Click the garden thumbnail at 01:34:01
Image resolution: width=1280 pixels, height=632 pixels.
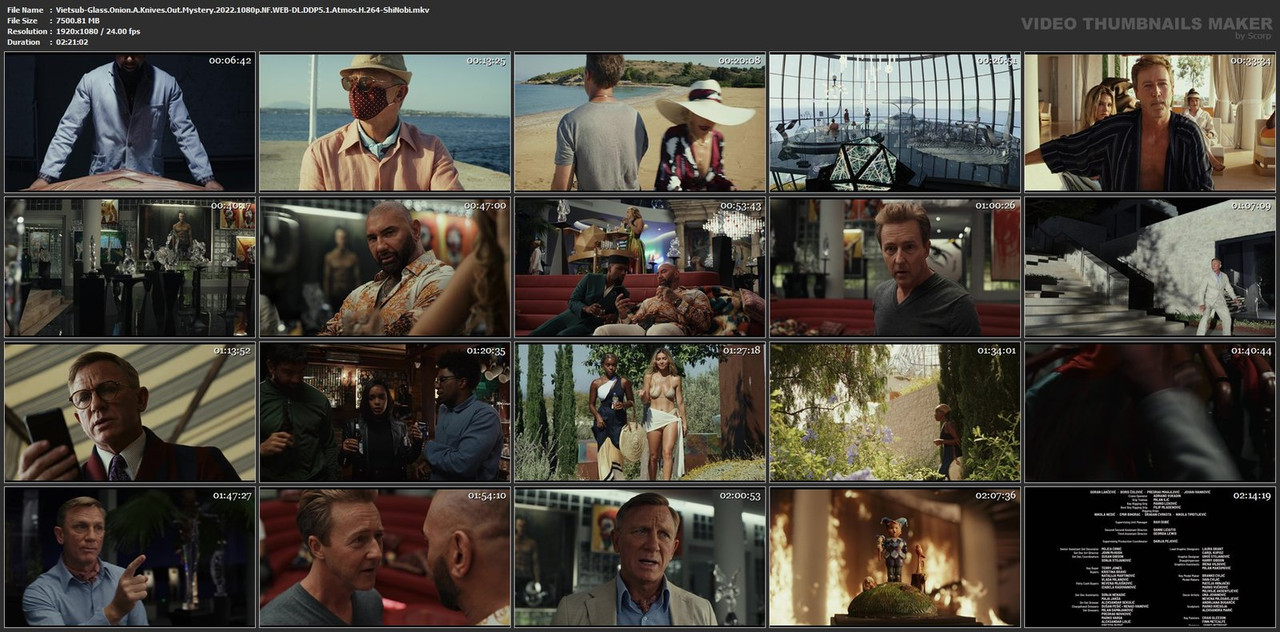click(x=895, y=412)
